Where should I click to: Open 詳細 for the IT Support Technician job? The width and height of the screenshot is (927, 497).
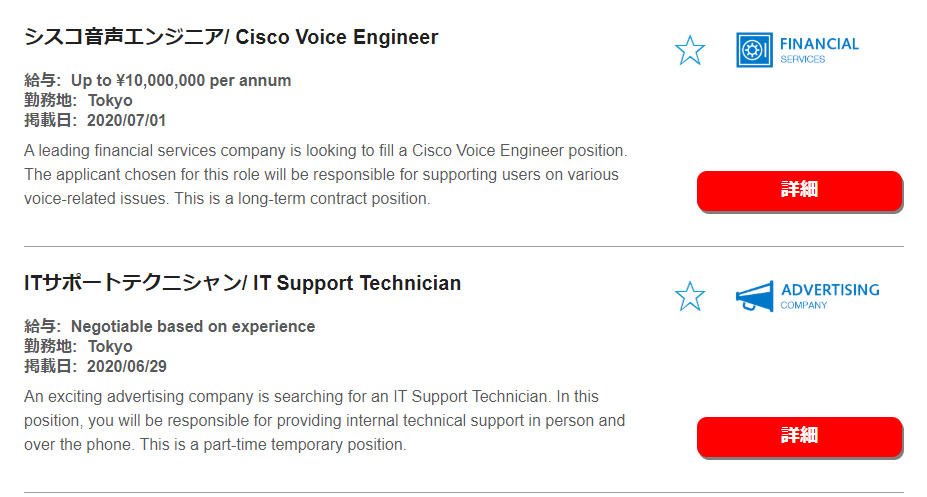click(x=799, y=436)
